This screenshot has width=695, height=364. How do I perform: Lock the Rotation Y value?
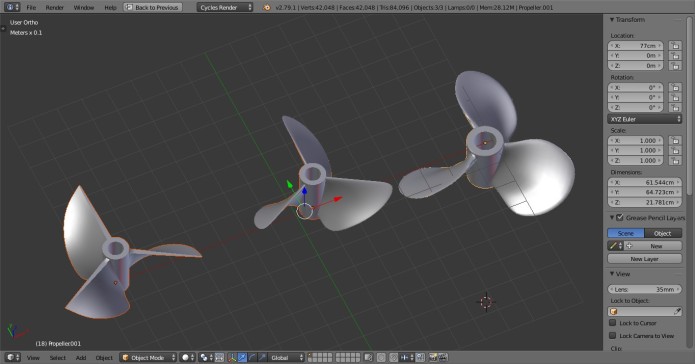click(675, 98)
